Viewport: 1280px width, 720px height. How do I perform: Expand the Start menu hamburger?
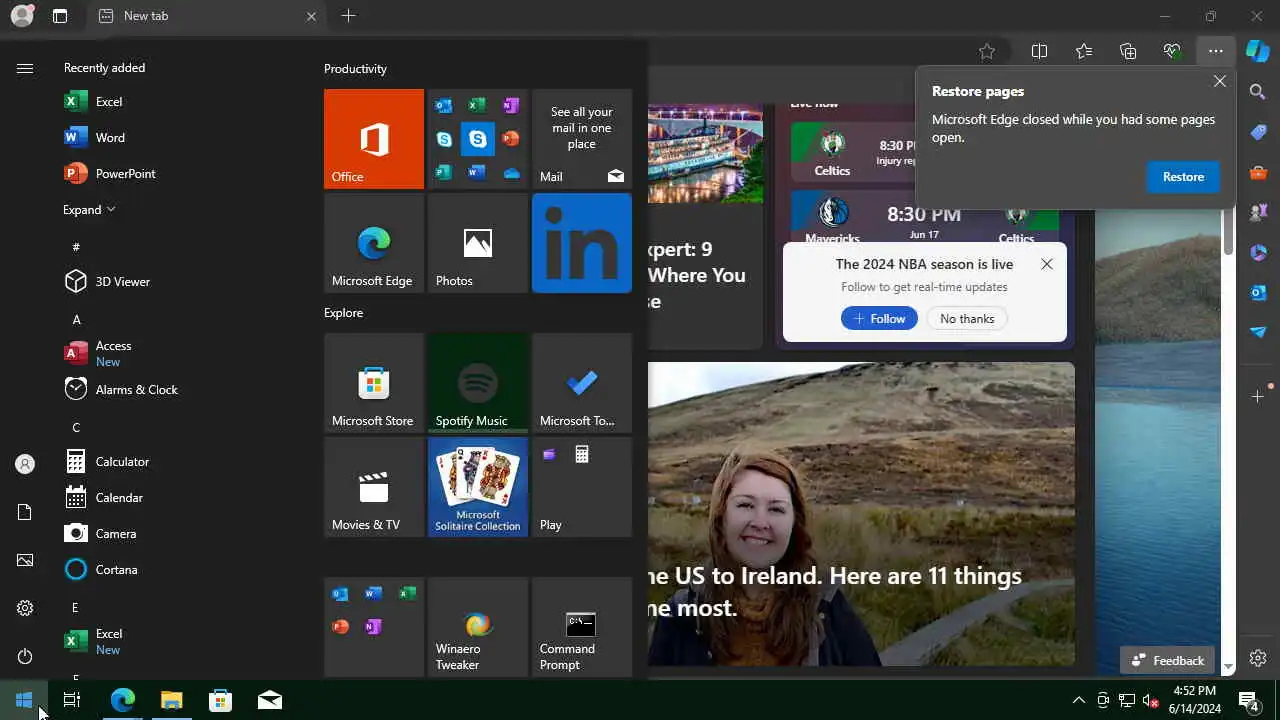click(x=25, y=68)
